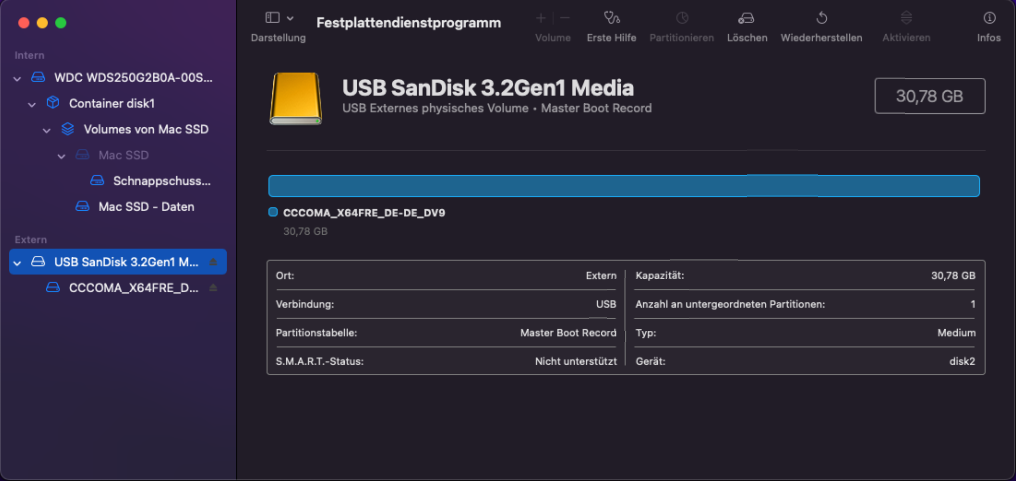Click the Mac SSD - Daten drive icon
Viewport: 1016px width, 481px height.
point(82,207)
